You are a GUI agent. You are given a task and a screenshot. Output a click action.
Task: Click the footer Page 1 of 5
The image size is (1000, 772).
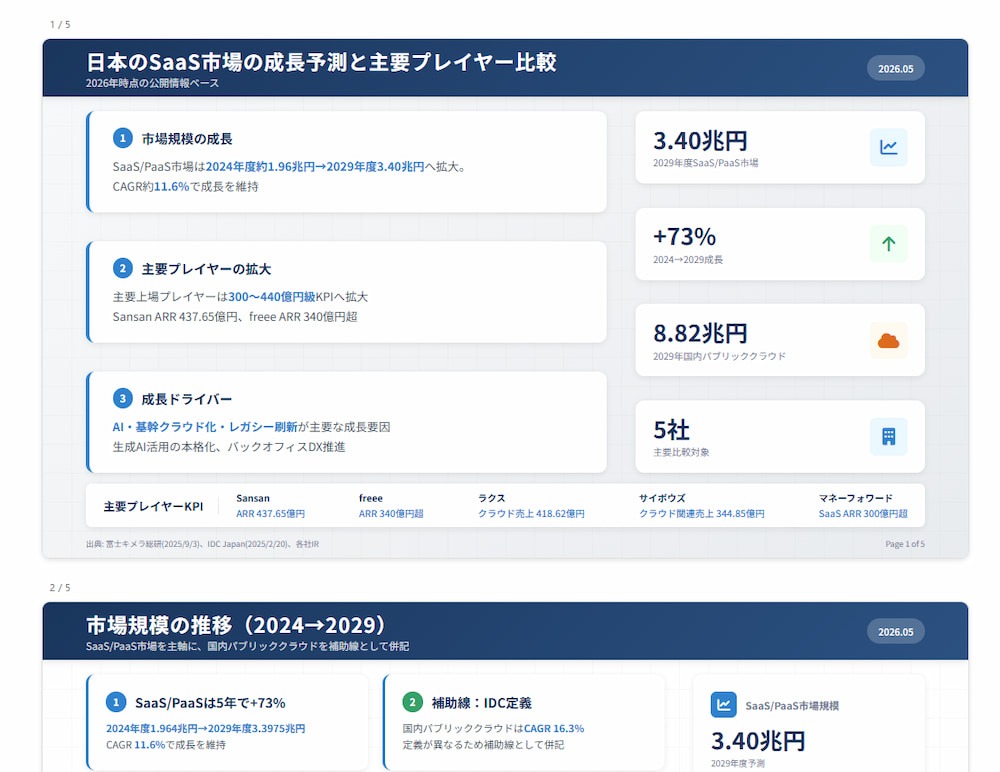[904, 544]
